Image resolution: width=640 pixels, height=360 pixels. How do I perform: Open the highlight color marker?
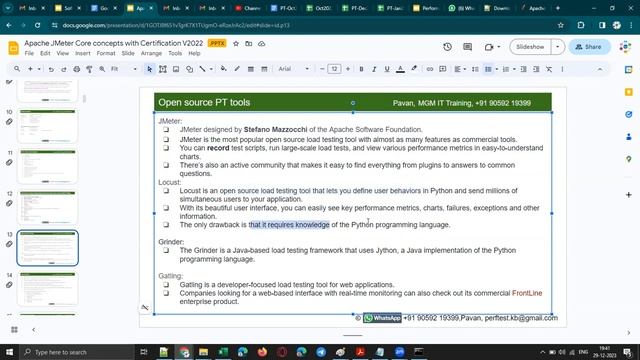[x=414, y=69]
